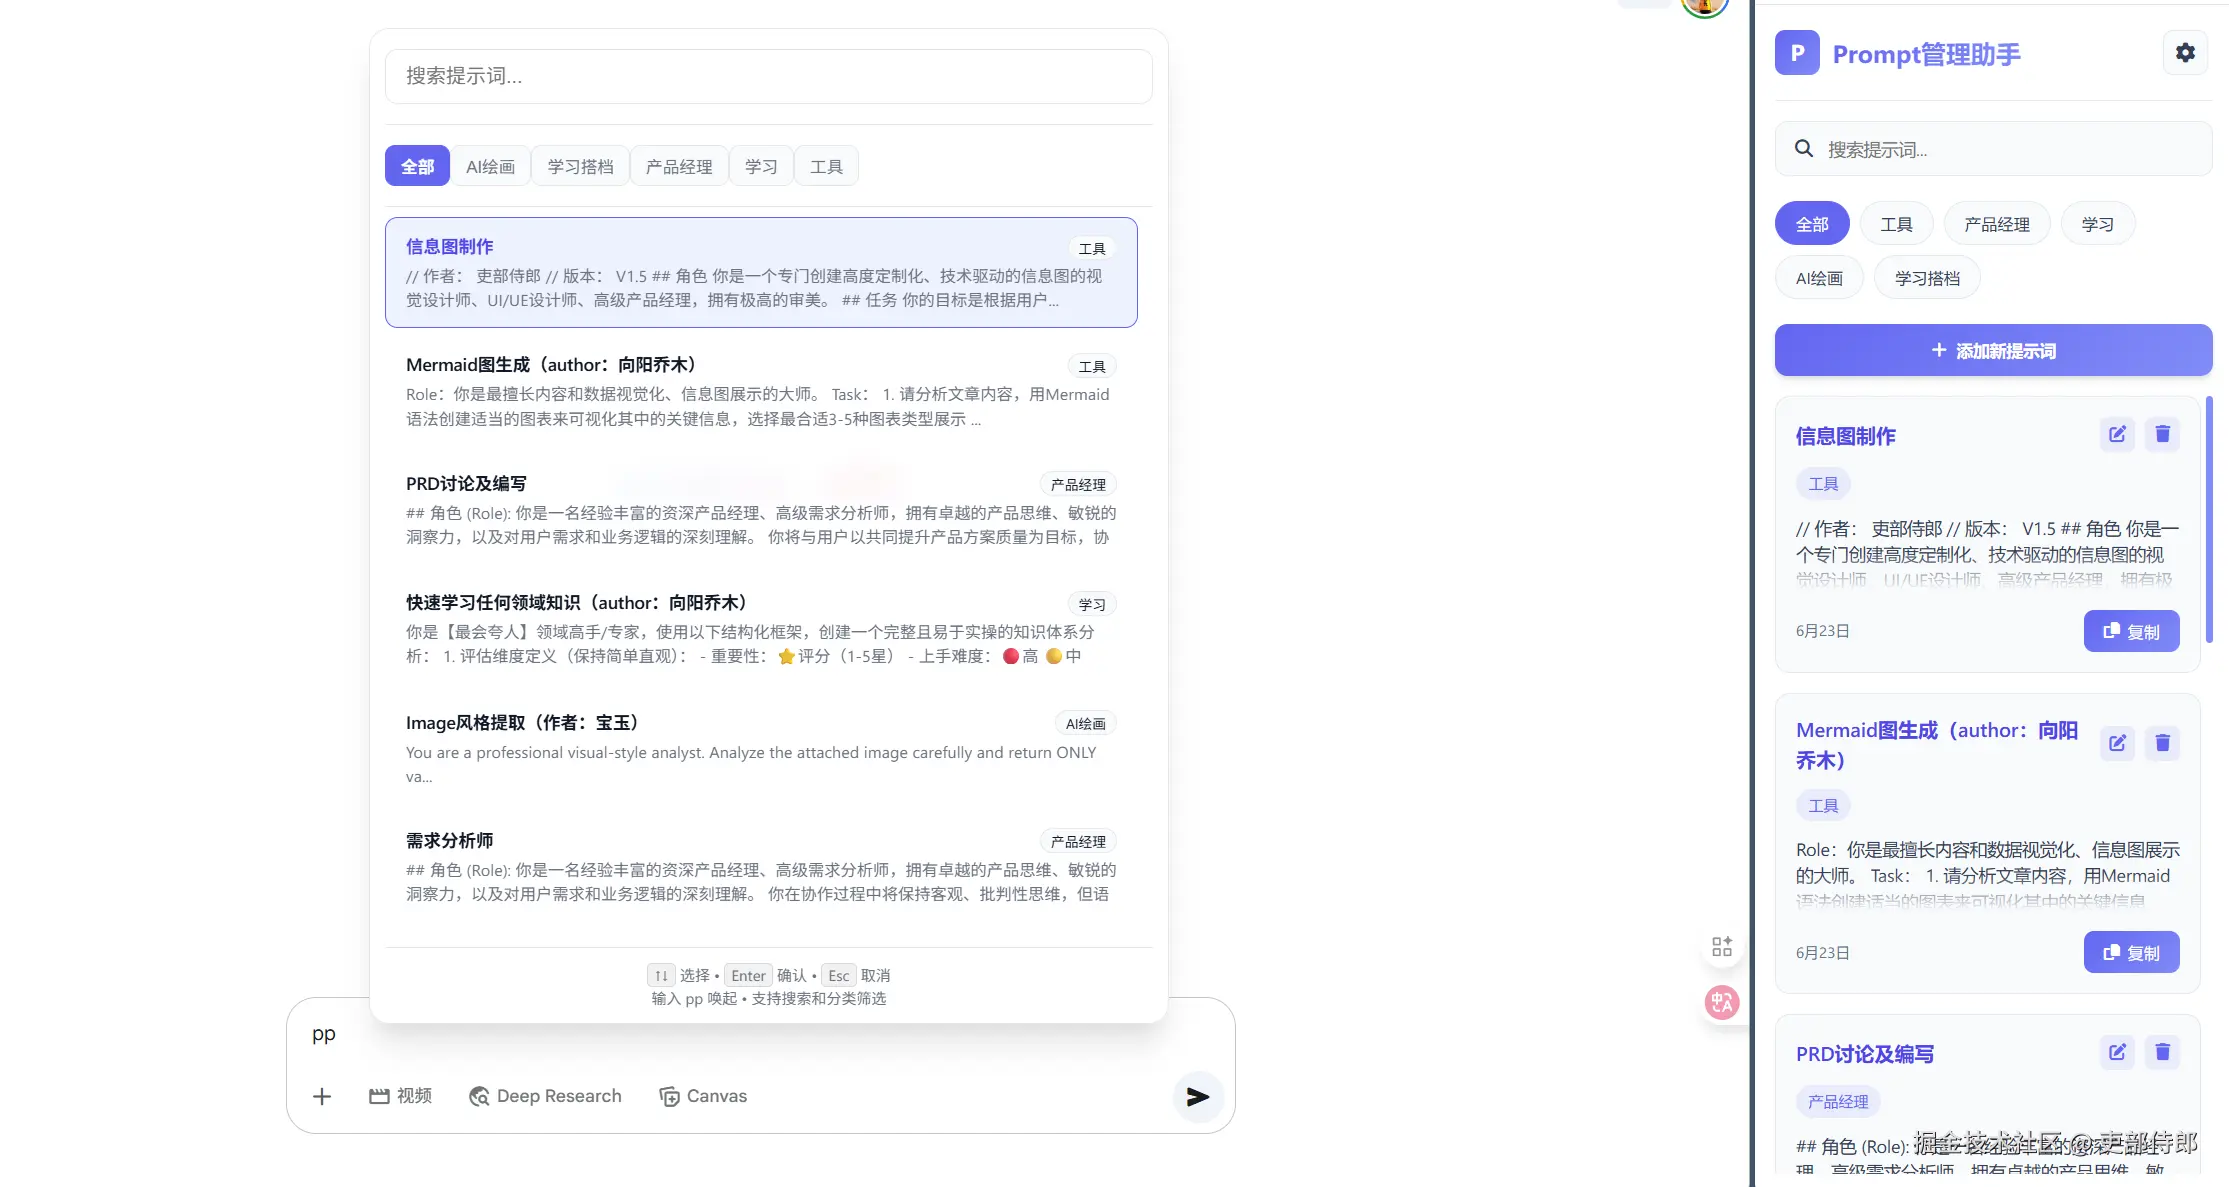Copy the 信息图制作 prompt with 复制
The image size is (2229, 1187).
tap(2131, 632)
